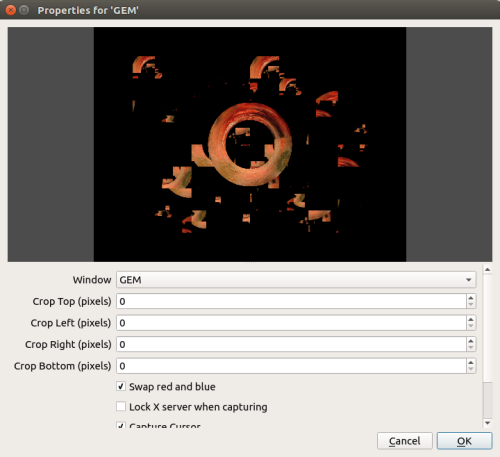
Task: Dismiss dialog with Cancel button
Action: click(405, 441)
